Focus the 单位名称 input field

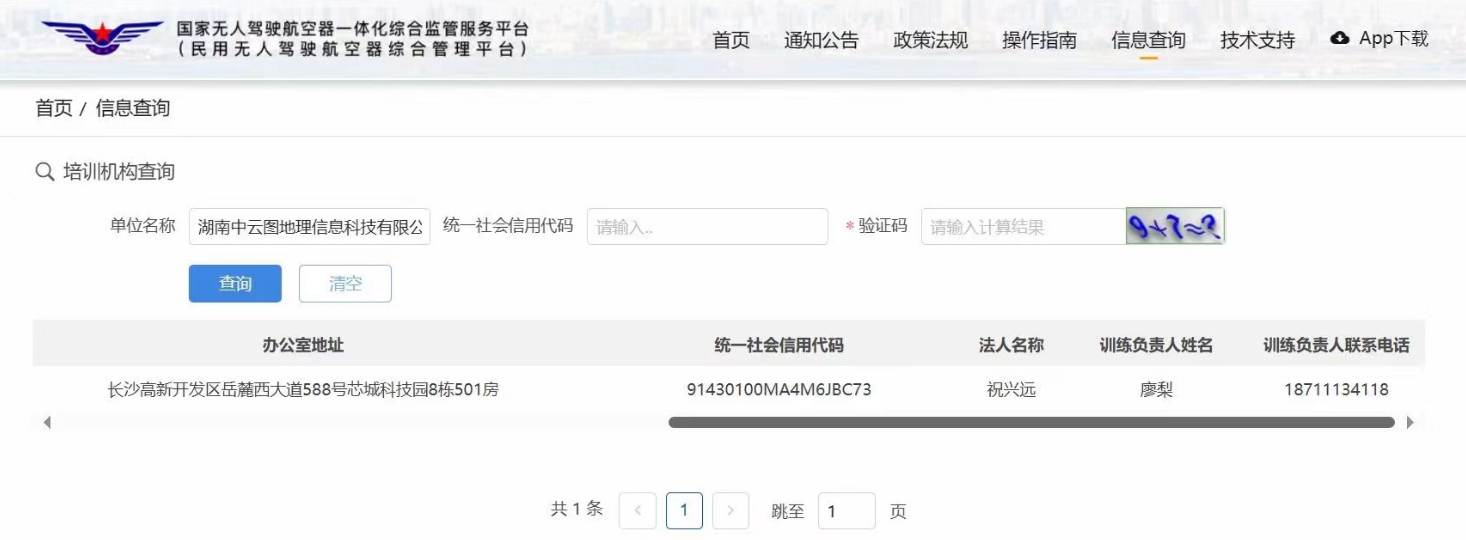[x=310, y=227]
